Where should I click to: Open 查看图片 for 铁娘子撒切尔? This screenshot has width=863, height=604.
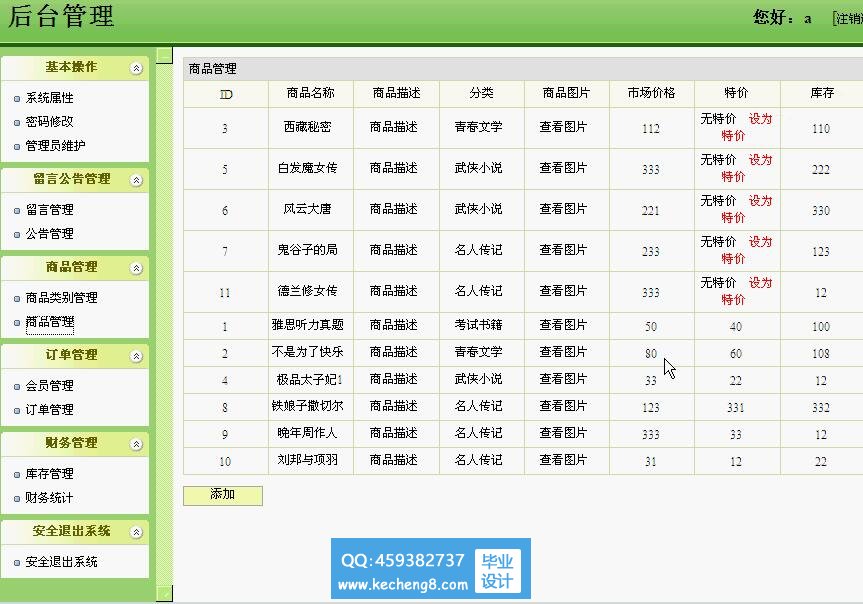(x=563, y=406)
